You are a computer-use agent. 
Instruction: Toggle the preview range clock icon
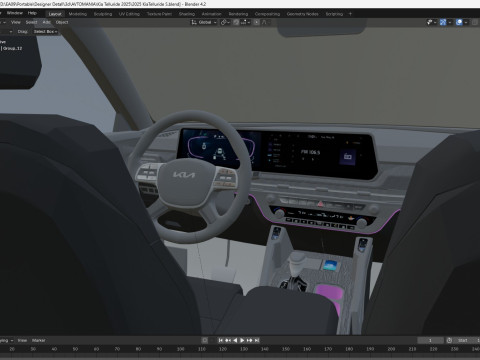(x=449, y=340)
